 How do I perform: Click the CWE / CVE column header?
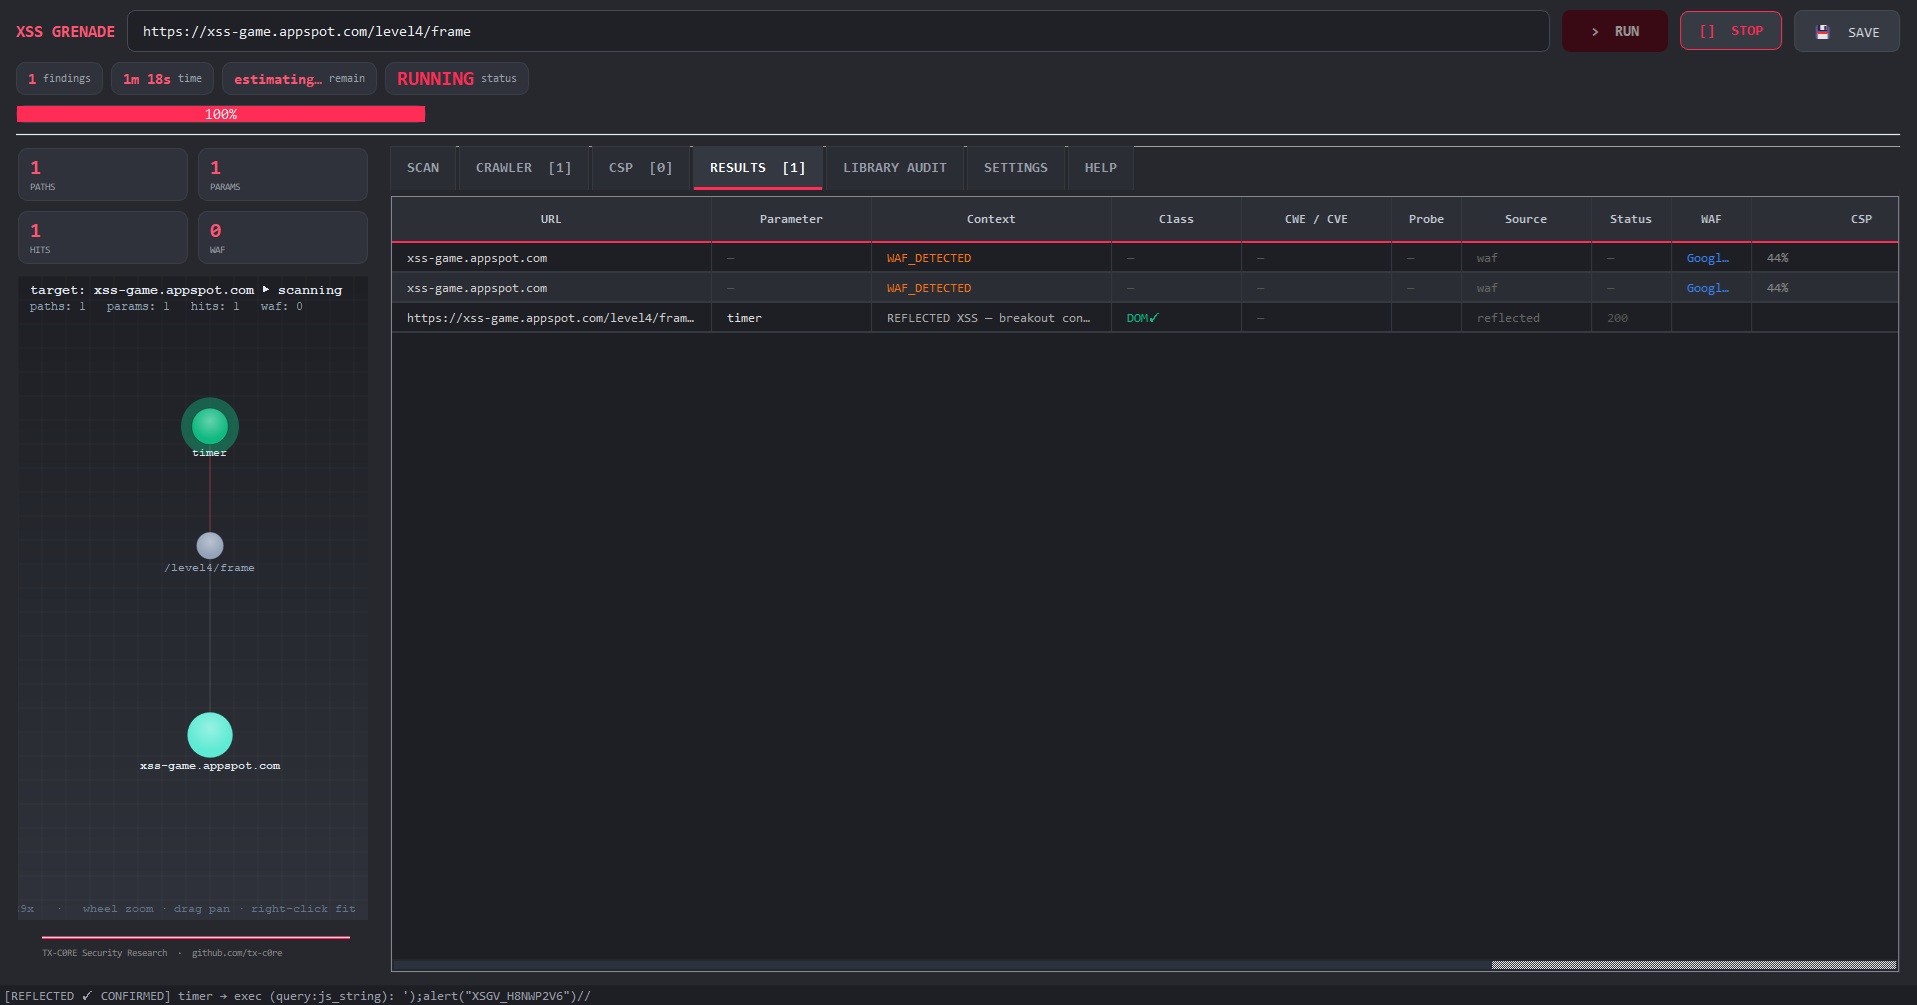(1316, 219)
